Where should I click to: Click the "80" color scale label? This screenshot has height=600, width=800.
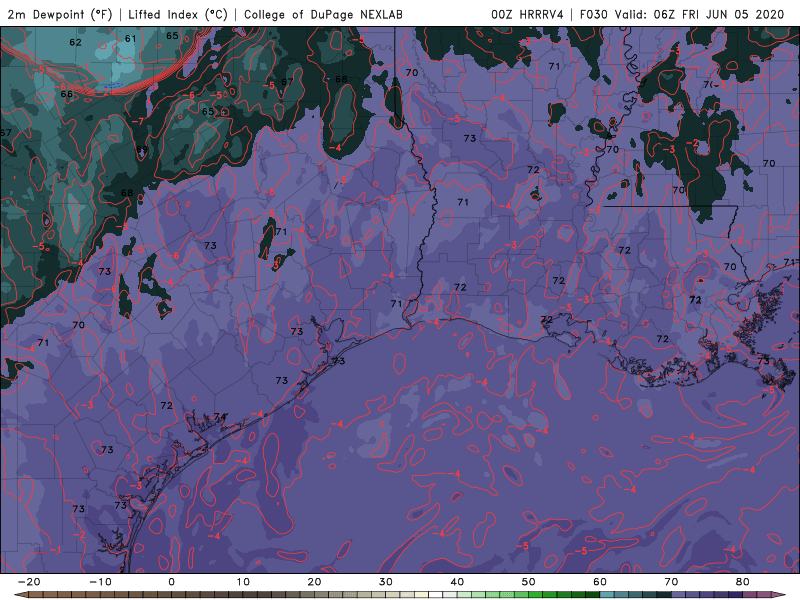pyautogui.click(x=743, y=582)
